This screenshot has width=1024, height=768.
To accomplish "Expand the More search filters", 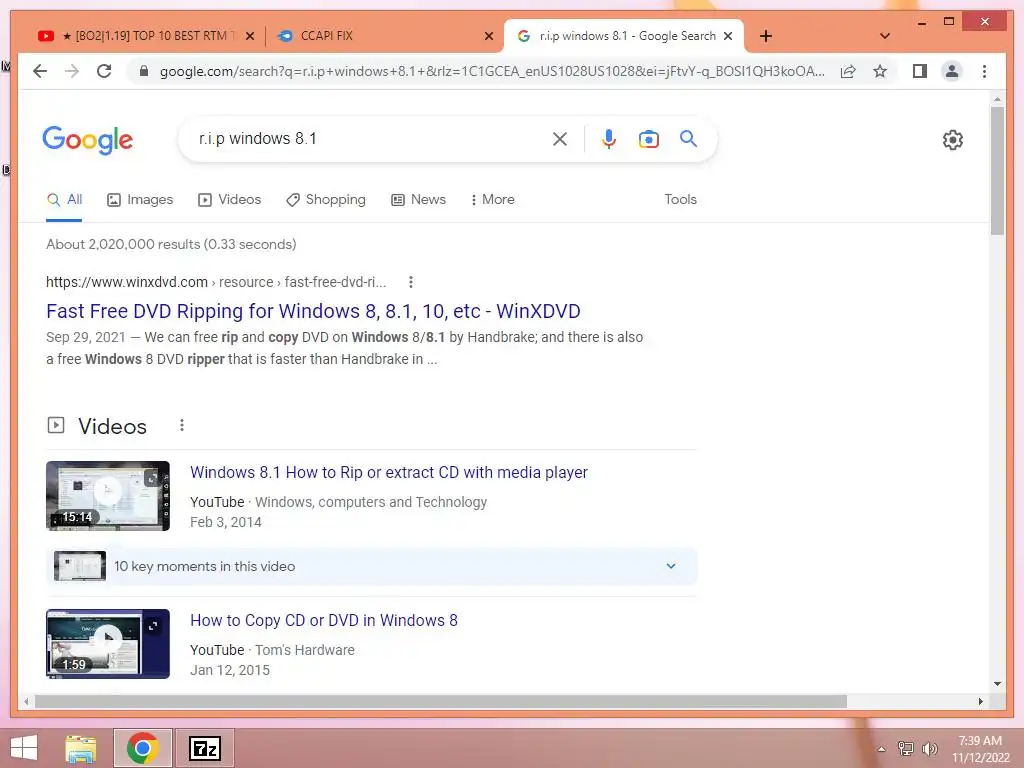I will pos(492,200).
